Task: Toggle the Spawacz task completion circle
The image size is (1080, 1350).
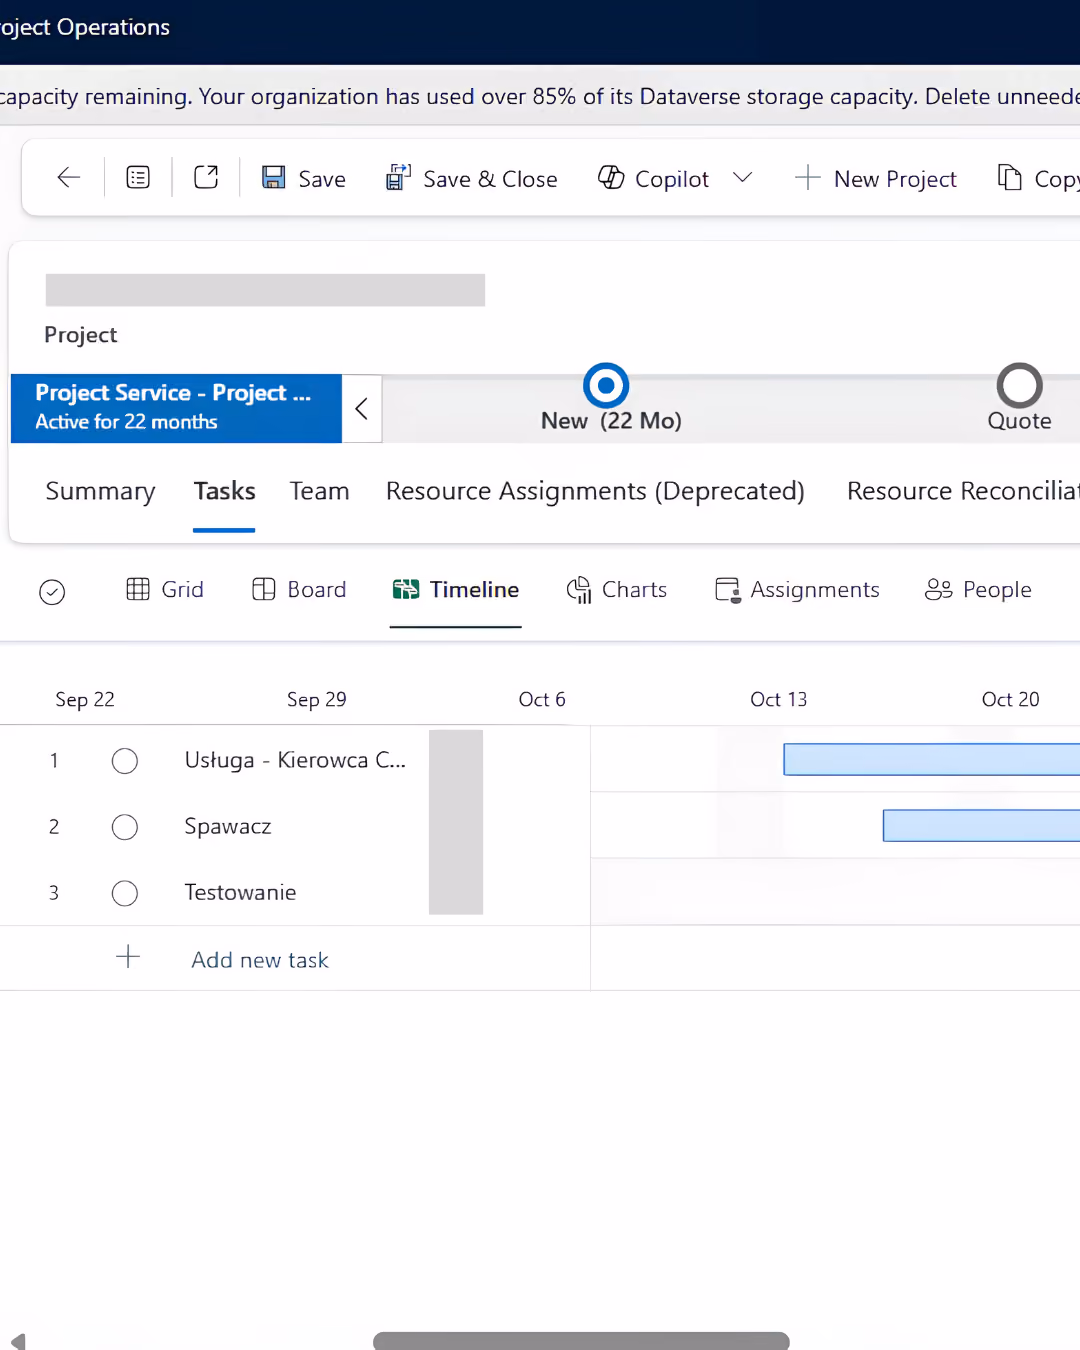Action: pyautogui.click(x=125, y=827)
